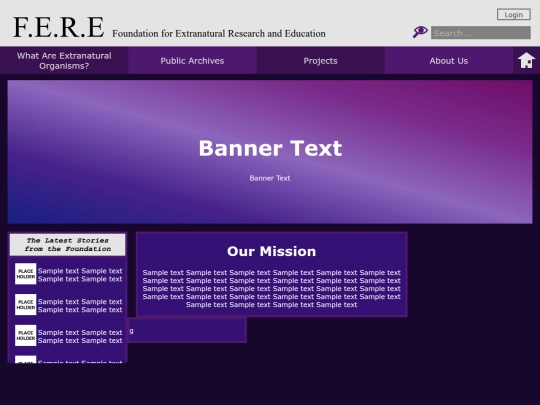Click the Our Mission heading
This screenshot has height=405, width=540.
(x=271, y=251)
